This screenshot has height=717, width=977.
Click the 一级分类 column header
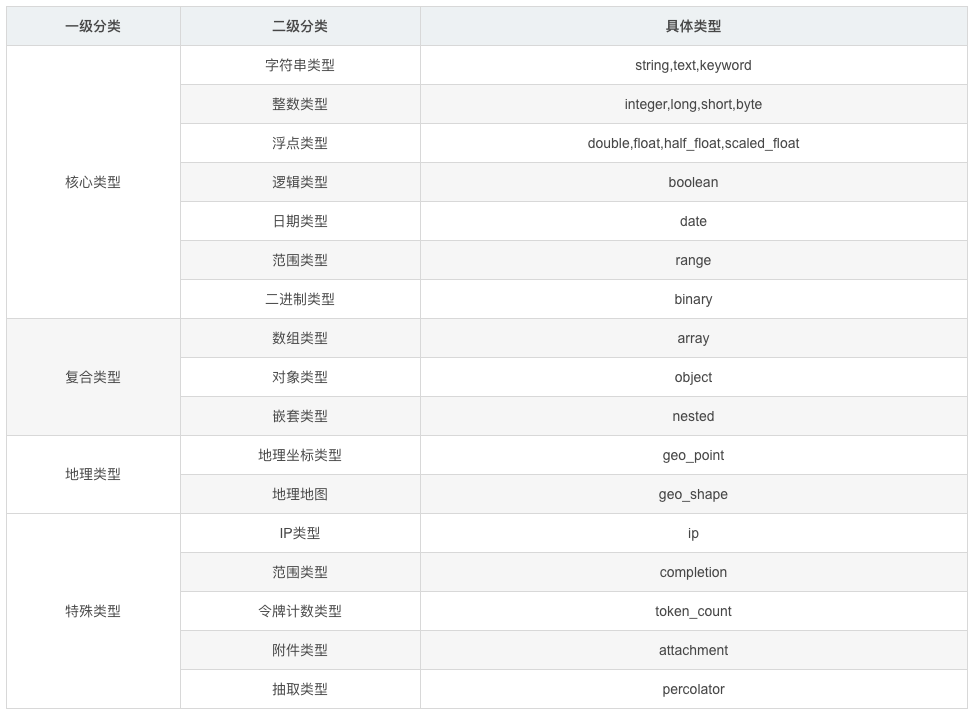[x=93, y=27]
